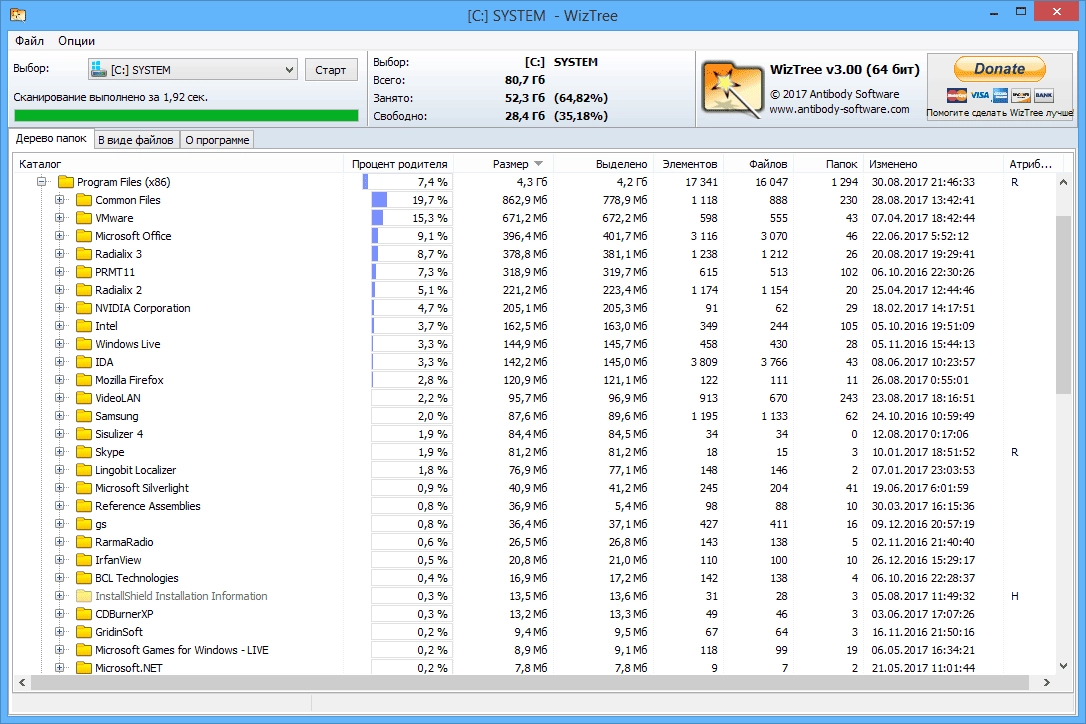Visit the www.antibody-software.com link

coord(839,109)
